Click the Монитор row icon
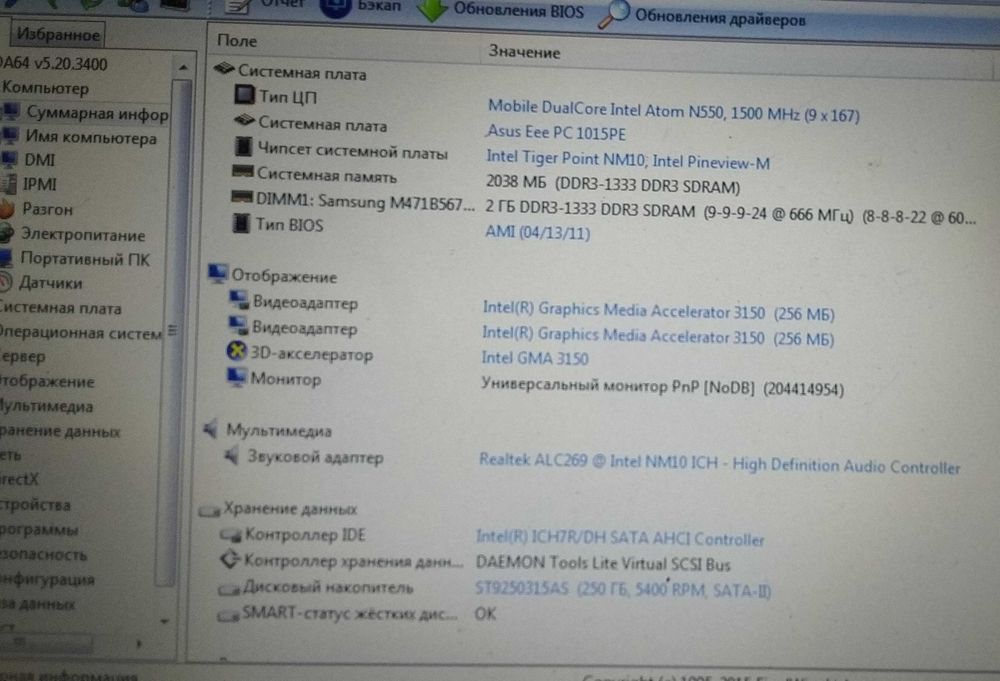 [236, 376]
